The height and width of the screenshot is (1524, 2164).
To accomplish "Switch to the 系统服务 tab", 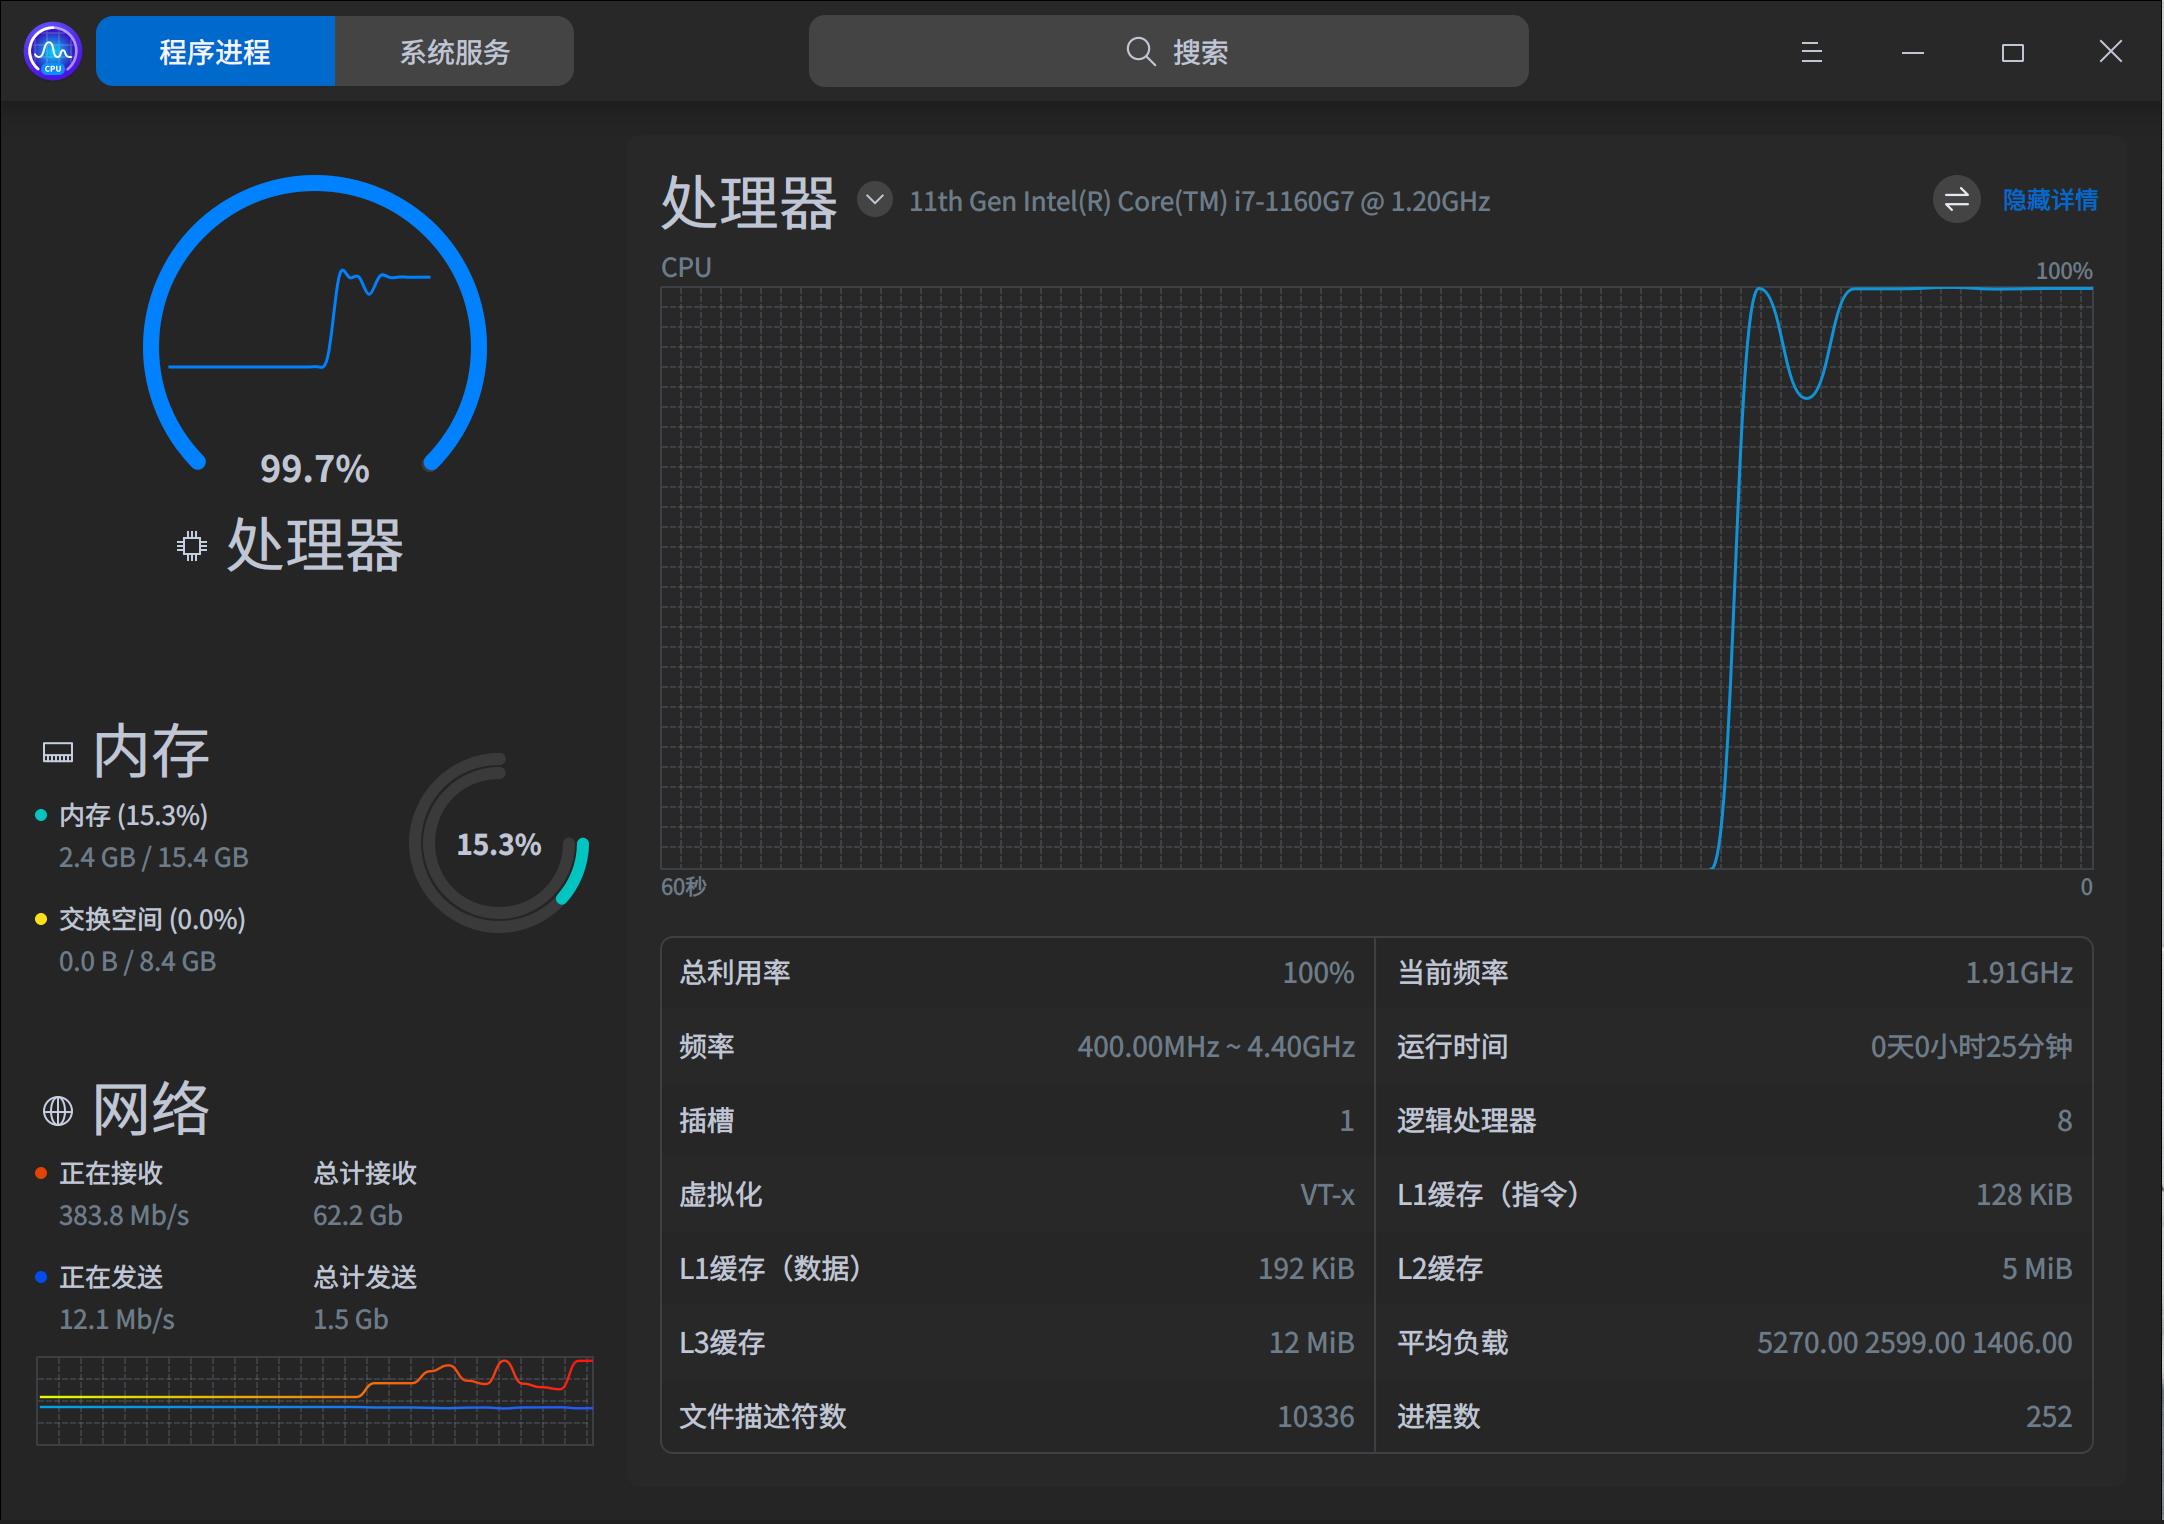I will 455,51.
